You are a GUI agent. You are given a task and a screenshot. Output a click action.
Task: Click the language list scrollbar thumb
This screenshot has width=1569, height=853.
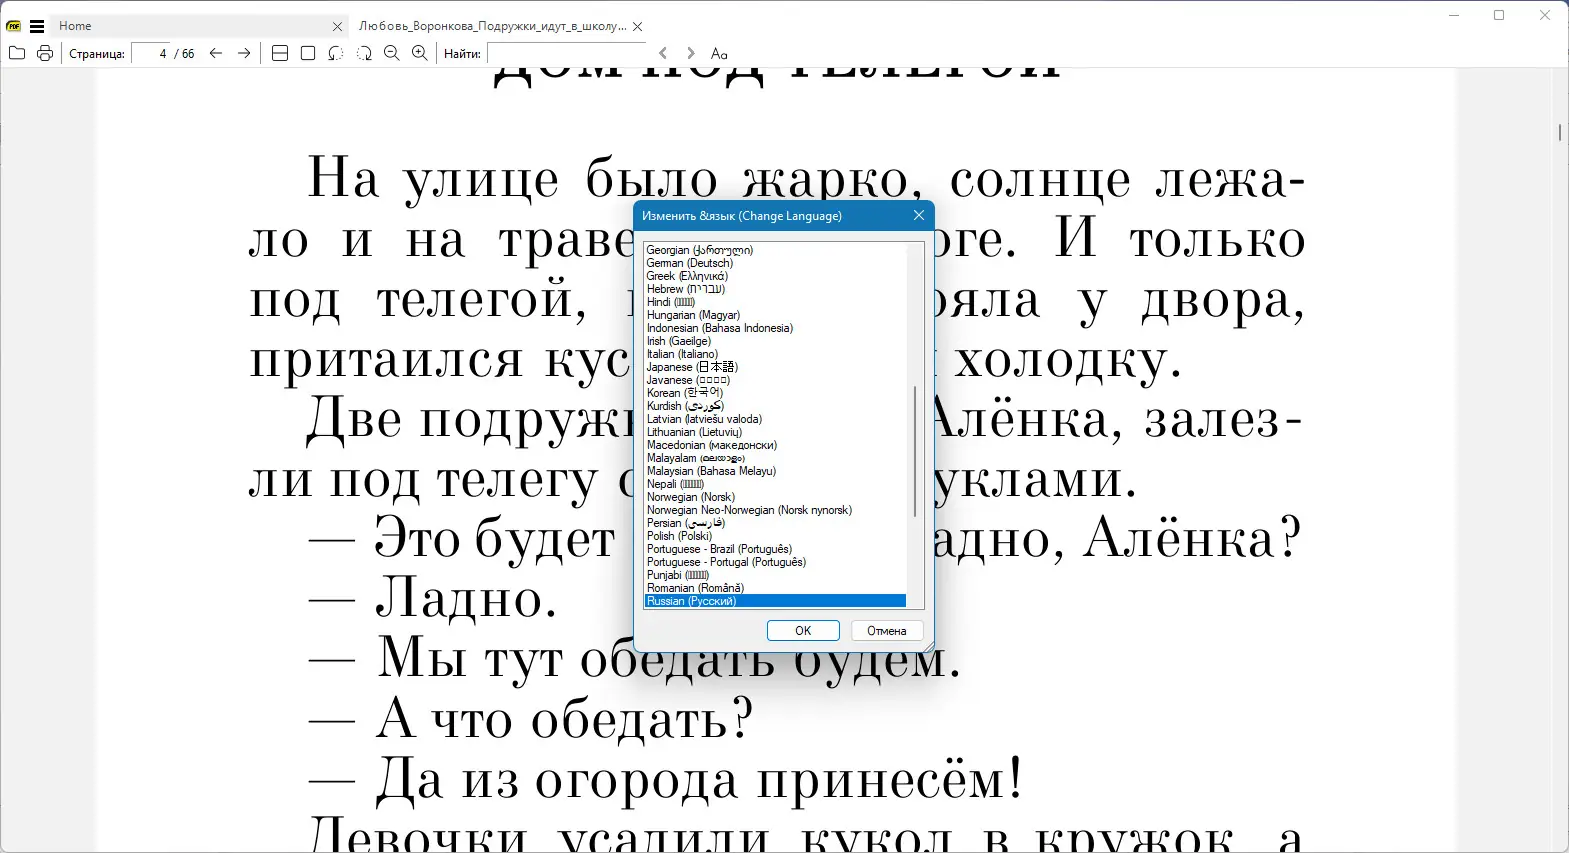click(x=915, y=451)
